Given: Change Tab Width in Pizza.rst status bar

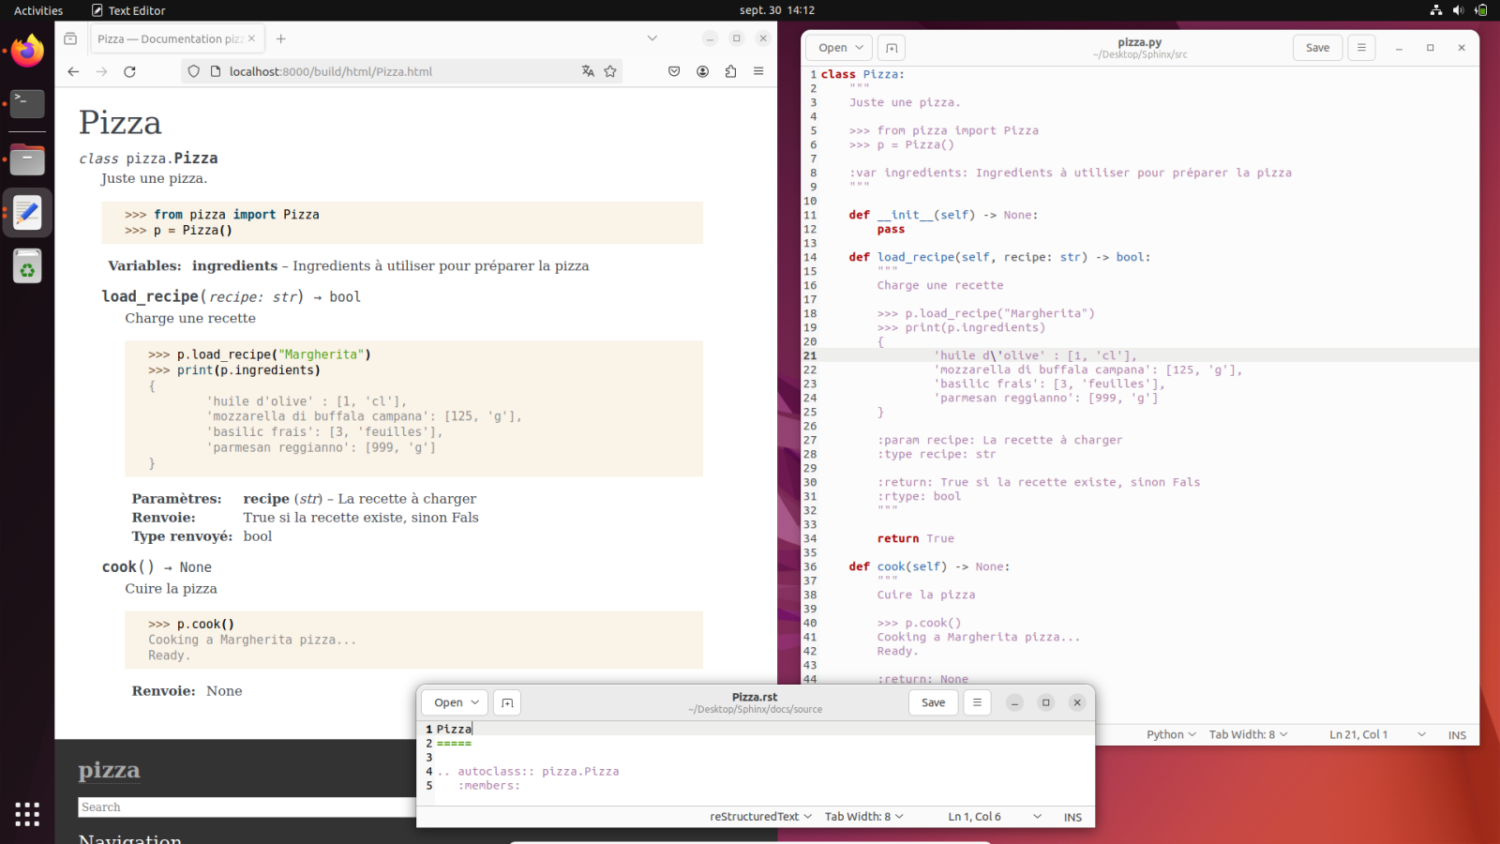Looking at the screenshot, I should click(864, 816).
